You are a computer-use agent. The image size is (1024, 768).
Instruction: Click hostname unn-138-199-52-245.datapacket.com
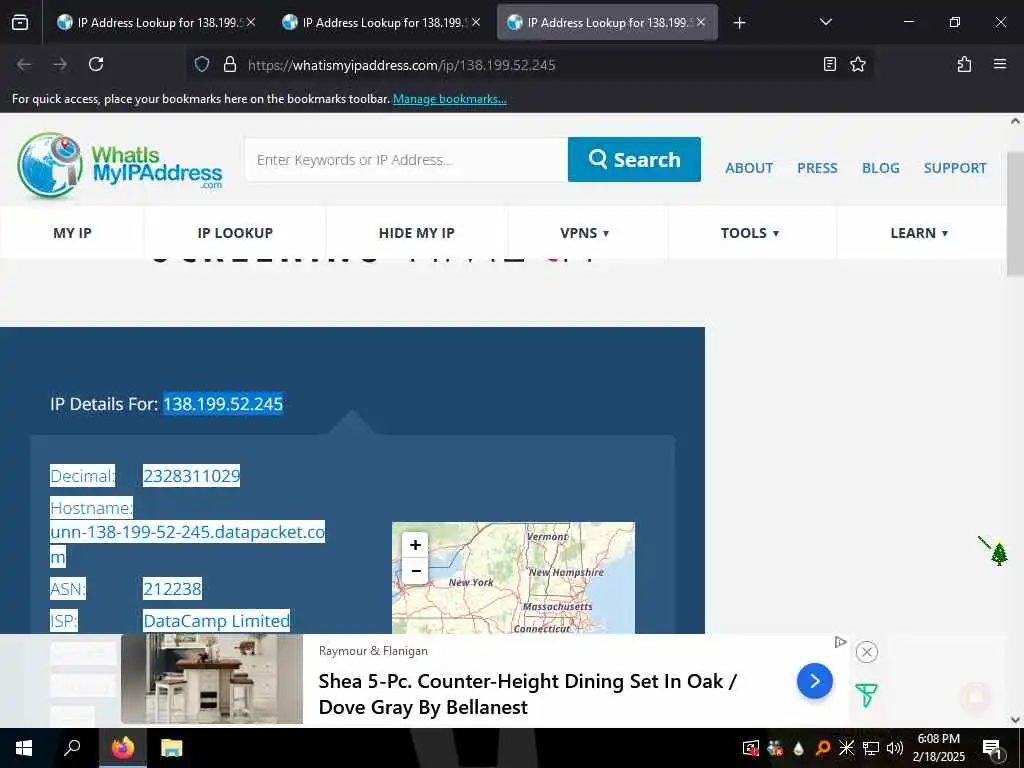187,544
